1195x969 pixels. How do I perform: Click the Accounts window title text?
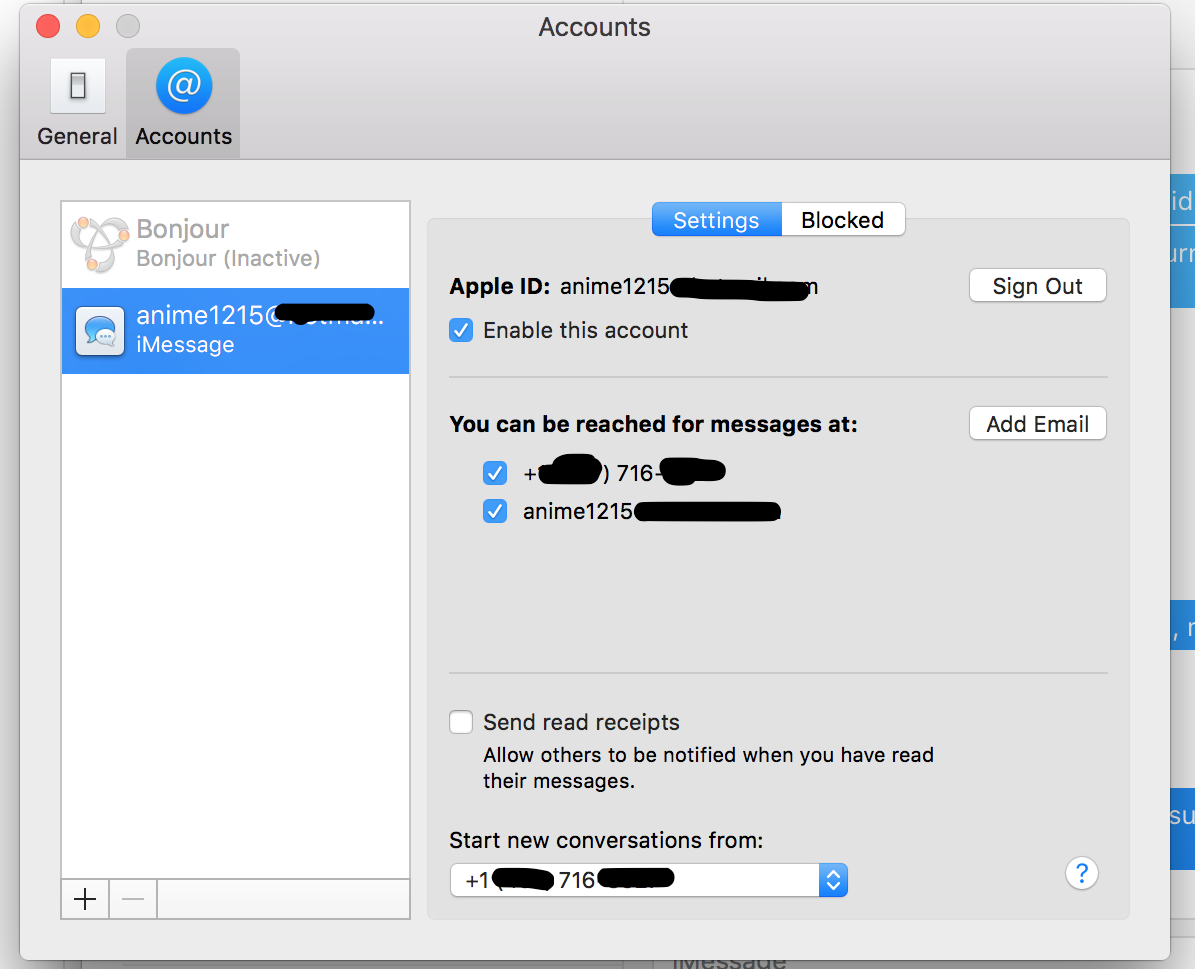pyautogui.click(x=594, y=27)
